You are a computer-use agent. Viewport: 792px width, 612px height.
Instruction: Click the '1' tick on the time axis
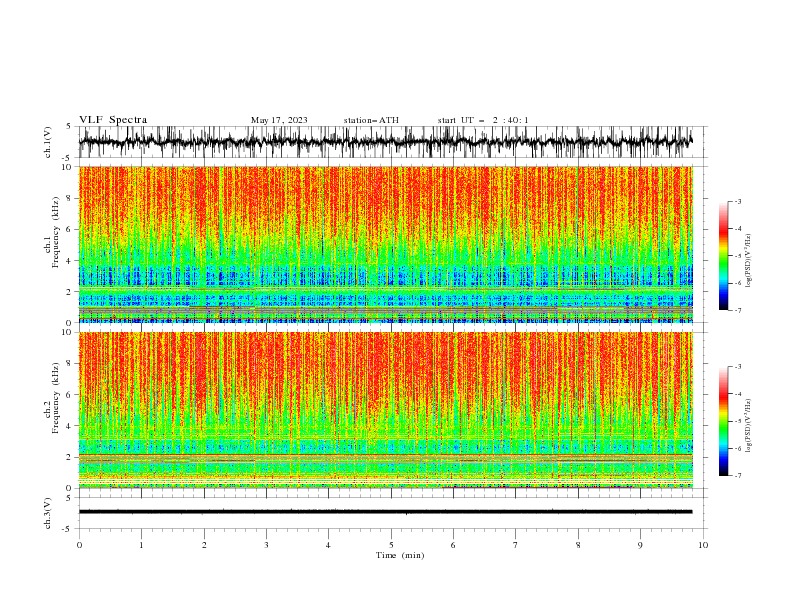141,545
